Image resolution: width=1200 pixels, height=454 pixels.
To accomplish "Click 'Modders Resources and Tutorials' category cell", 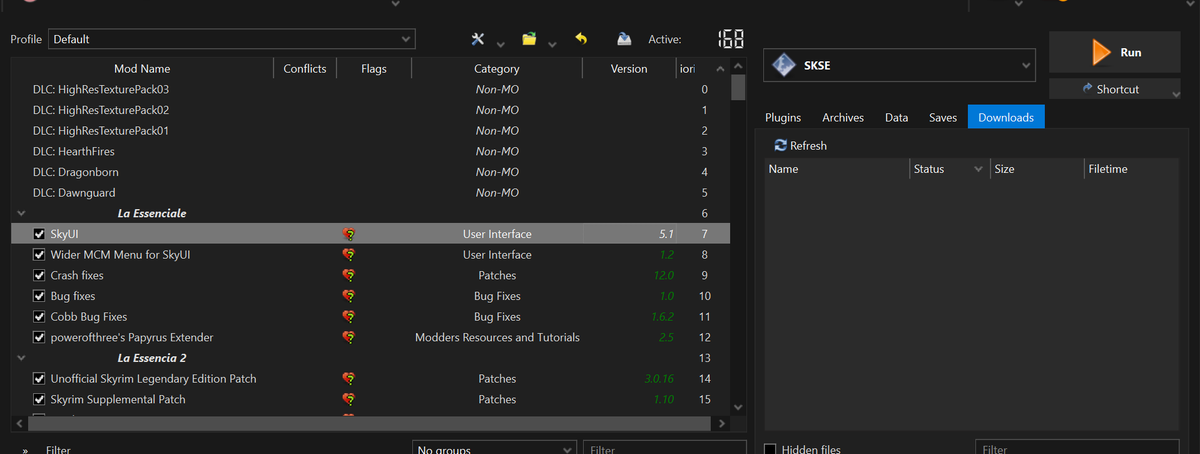I will click(497, 338).
